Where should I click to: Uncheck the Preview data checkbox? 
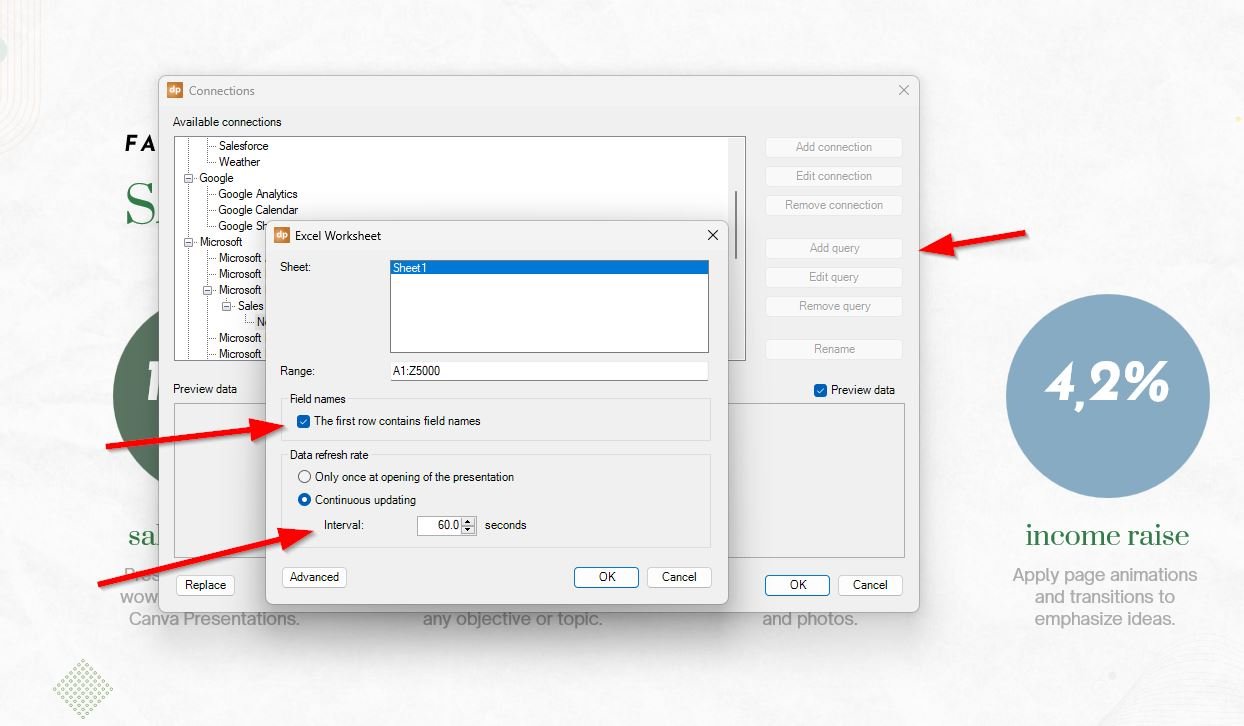[821, 390]
